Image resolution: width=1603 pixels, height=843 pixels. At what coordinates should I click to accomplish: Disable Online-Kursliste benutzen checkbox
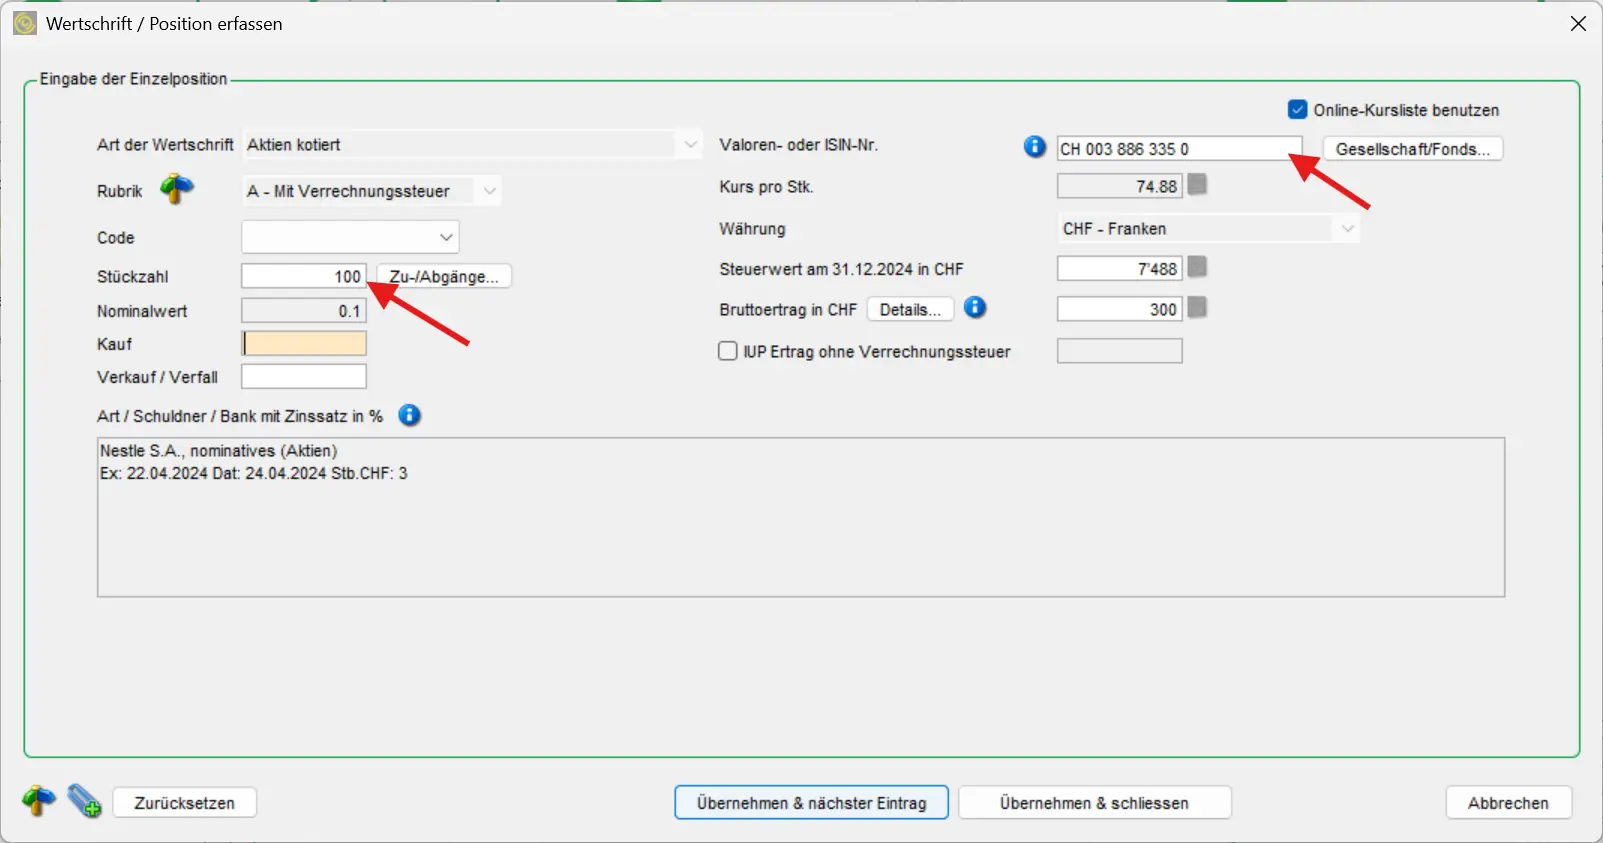1298,109
